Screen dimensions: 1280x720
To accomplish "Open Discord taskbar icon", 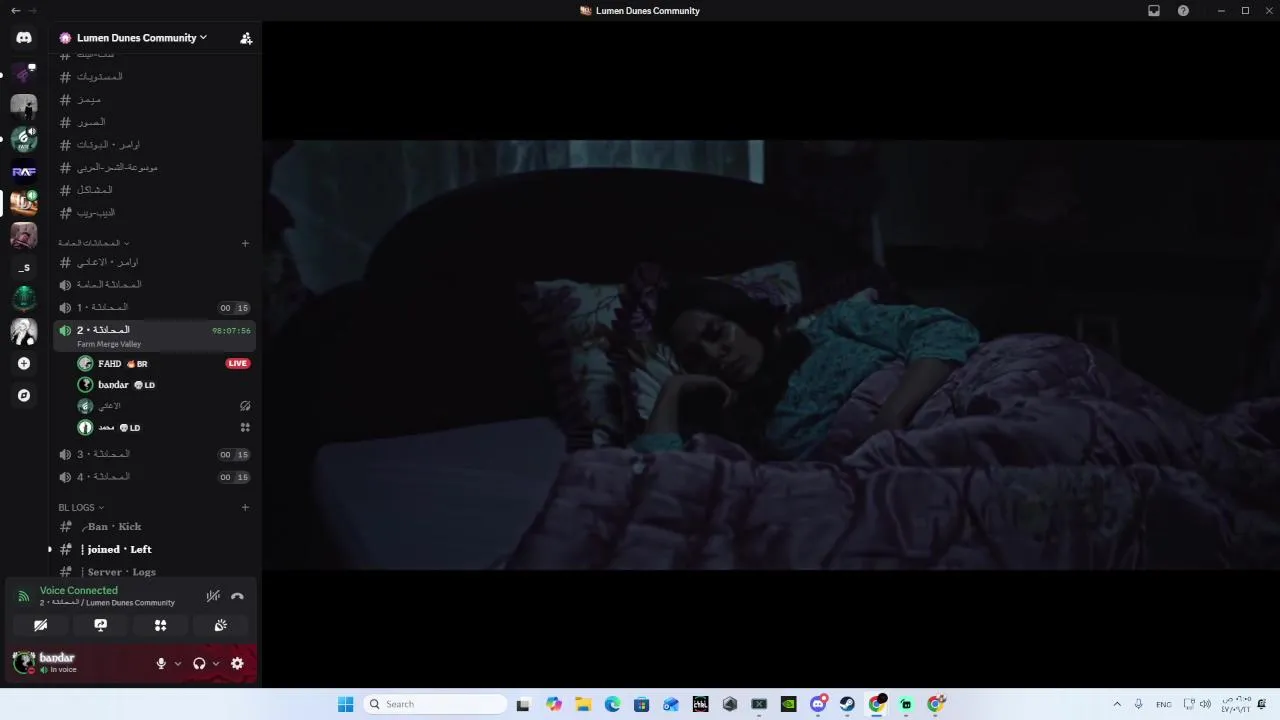I will 818,704.
